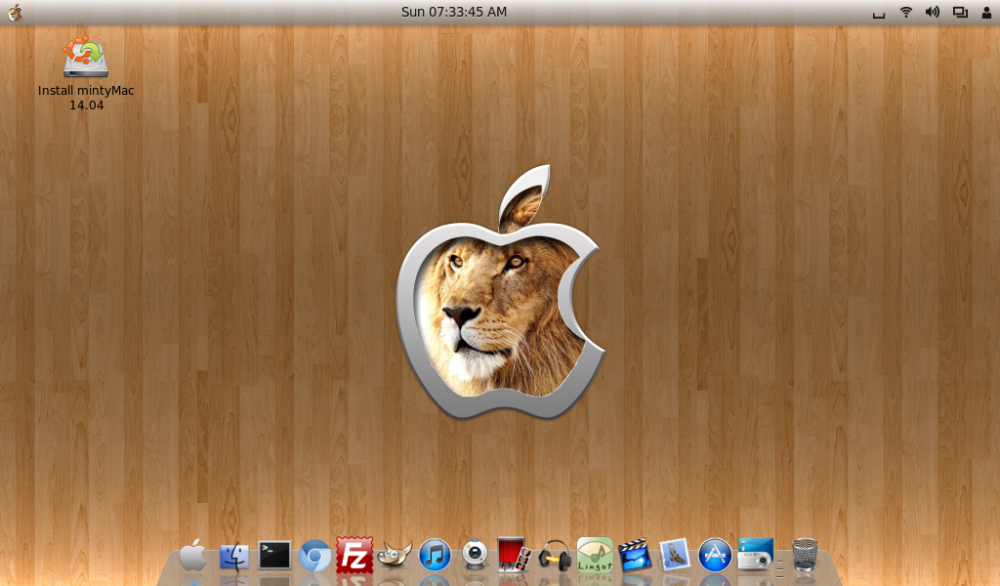Launch the camera screenshot tool in dock

(x=755, y=553)
